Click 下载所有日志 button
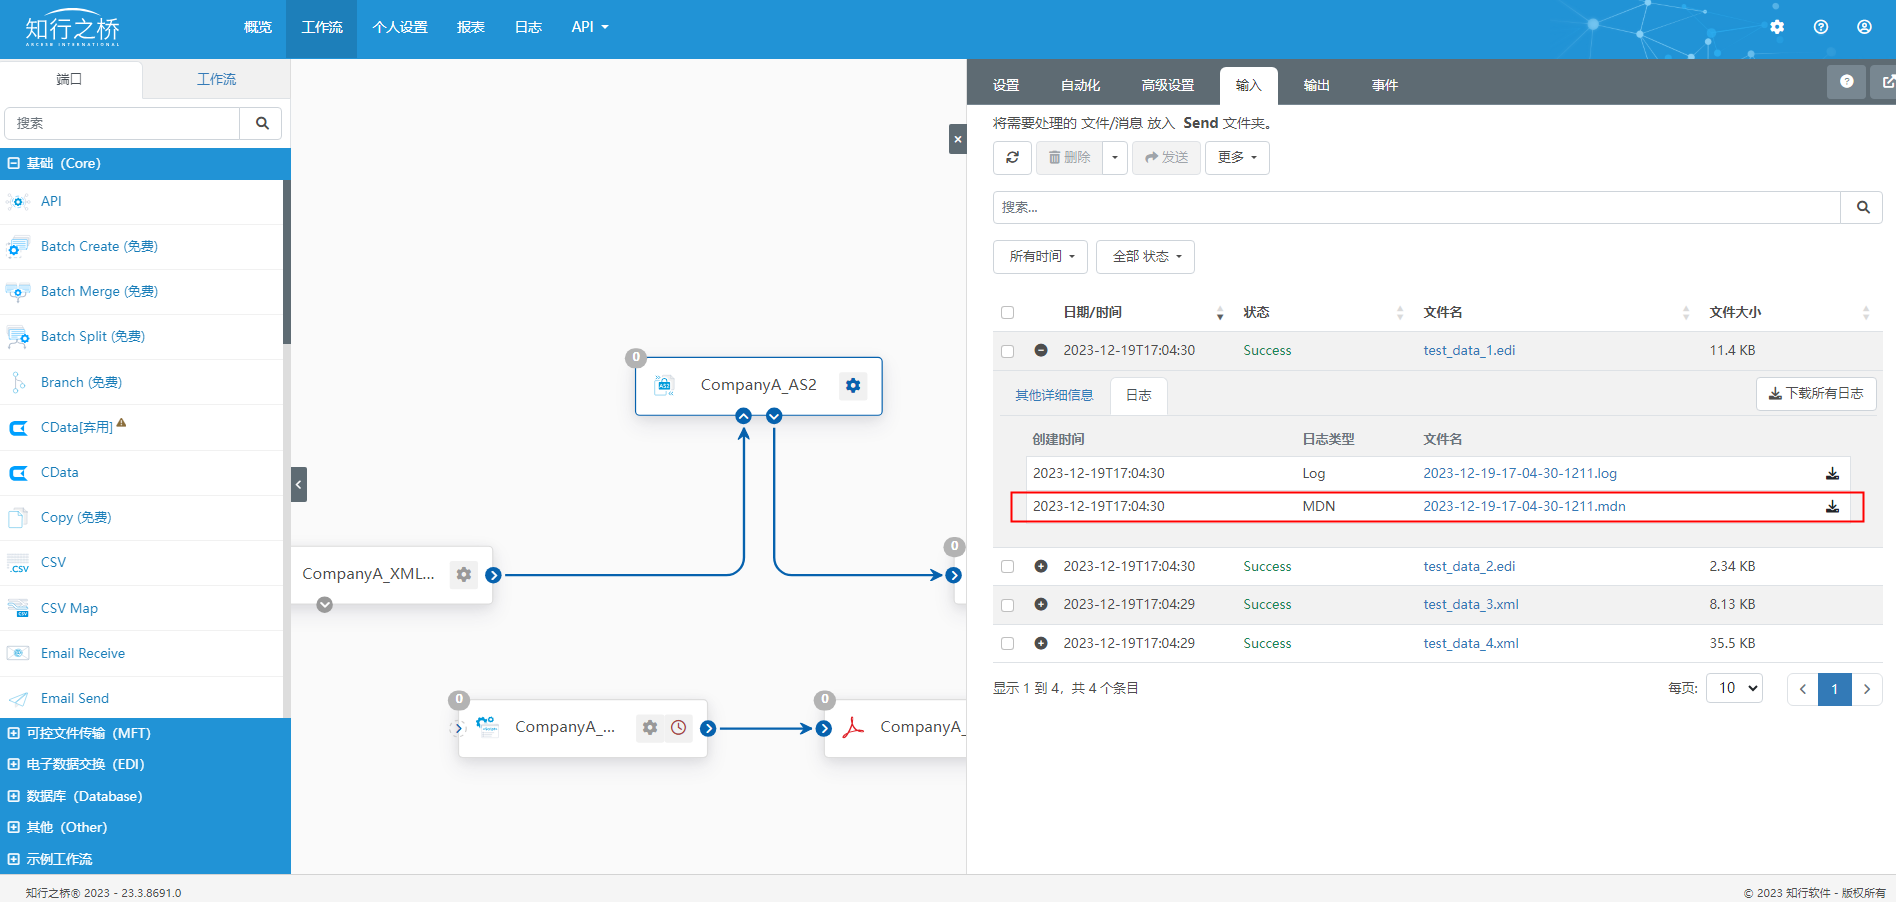The height and width of the screenshot is (902, 1896). coord(1816,394)
